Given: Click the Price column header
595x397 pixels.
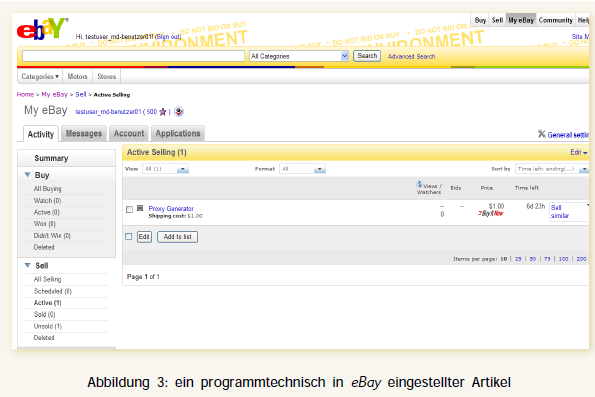Looking at the screenshot, I should point(487,187).
